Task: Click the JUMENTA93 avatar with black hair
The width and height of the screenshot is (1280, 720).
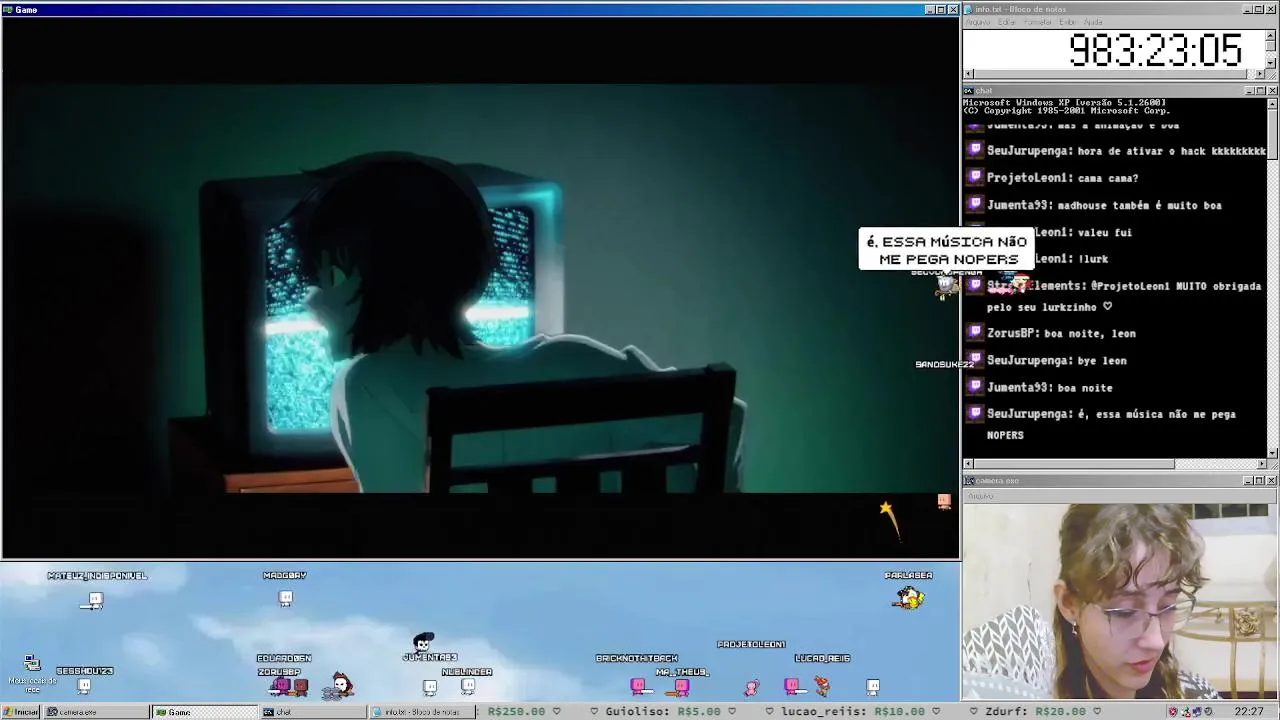Action: pyautogui.click(x=423, y=641)
